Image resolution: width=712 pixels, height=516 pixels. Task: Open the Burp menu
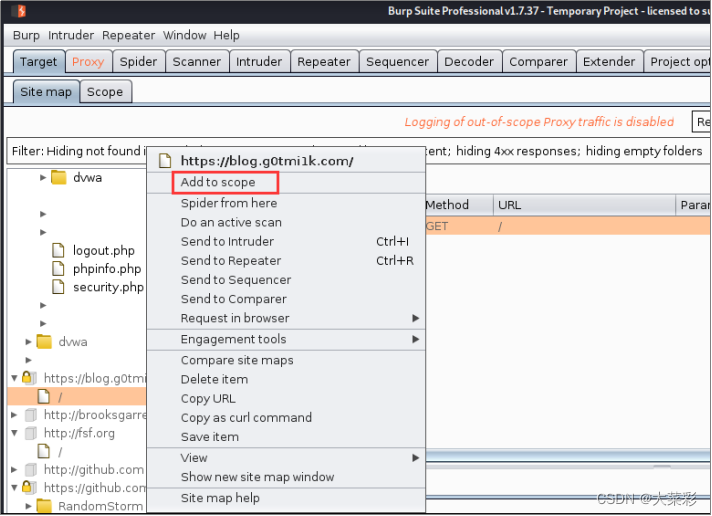(26, 35)
